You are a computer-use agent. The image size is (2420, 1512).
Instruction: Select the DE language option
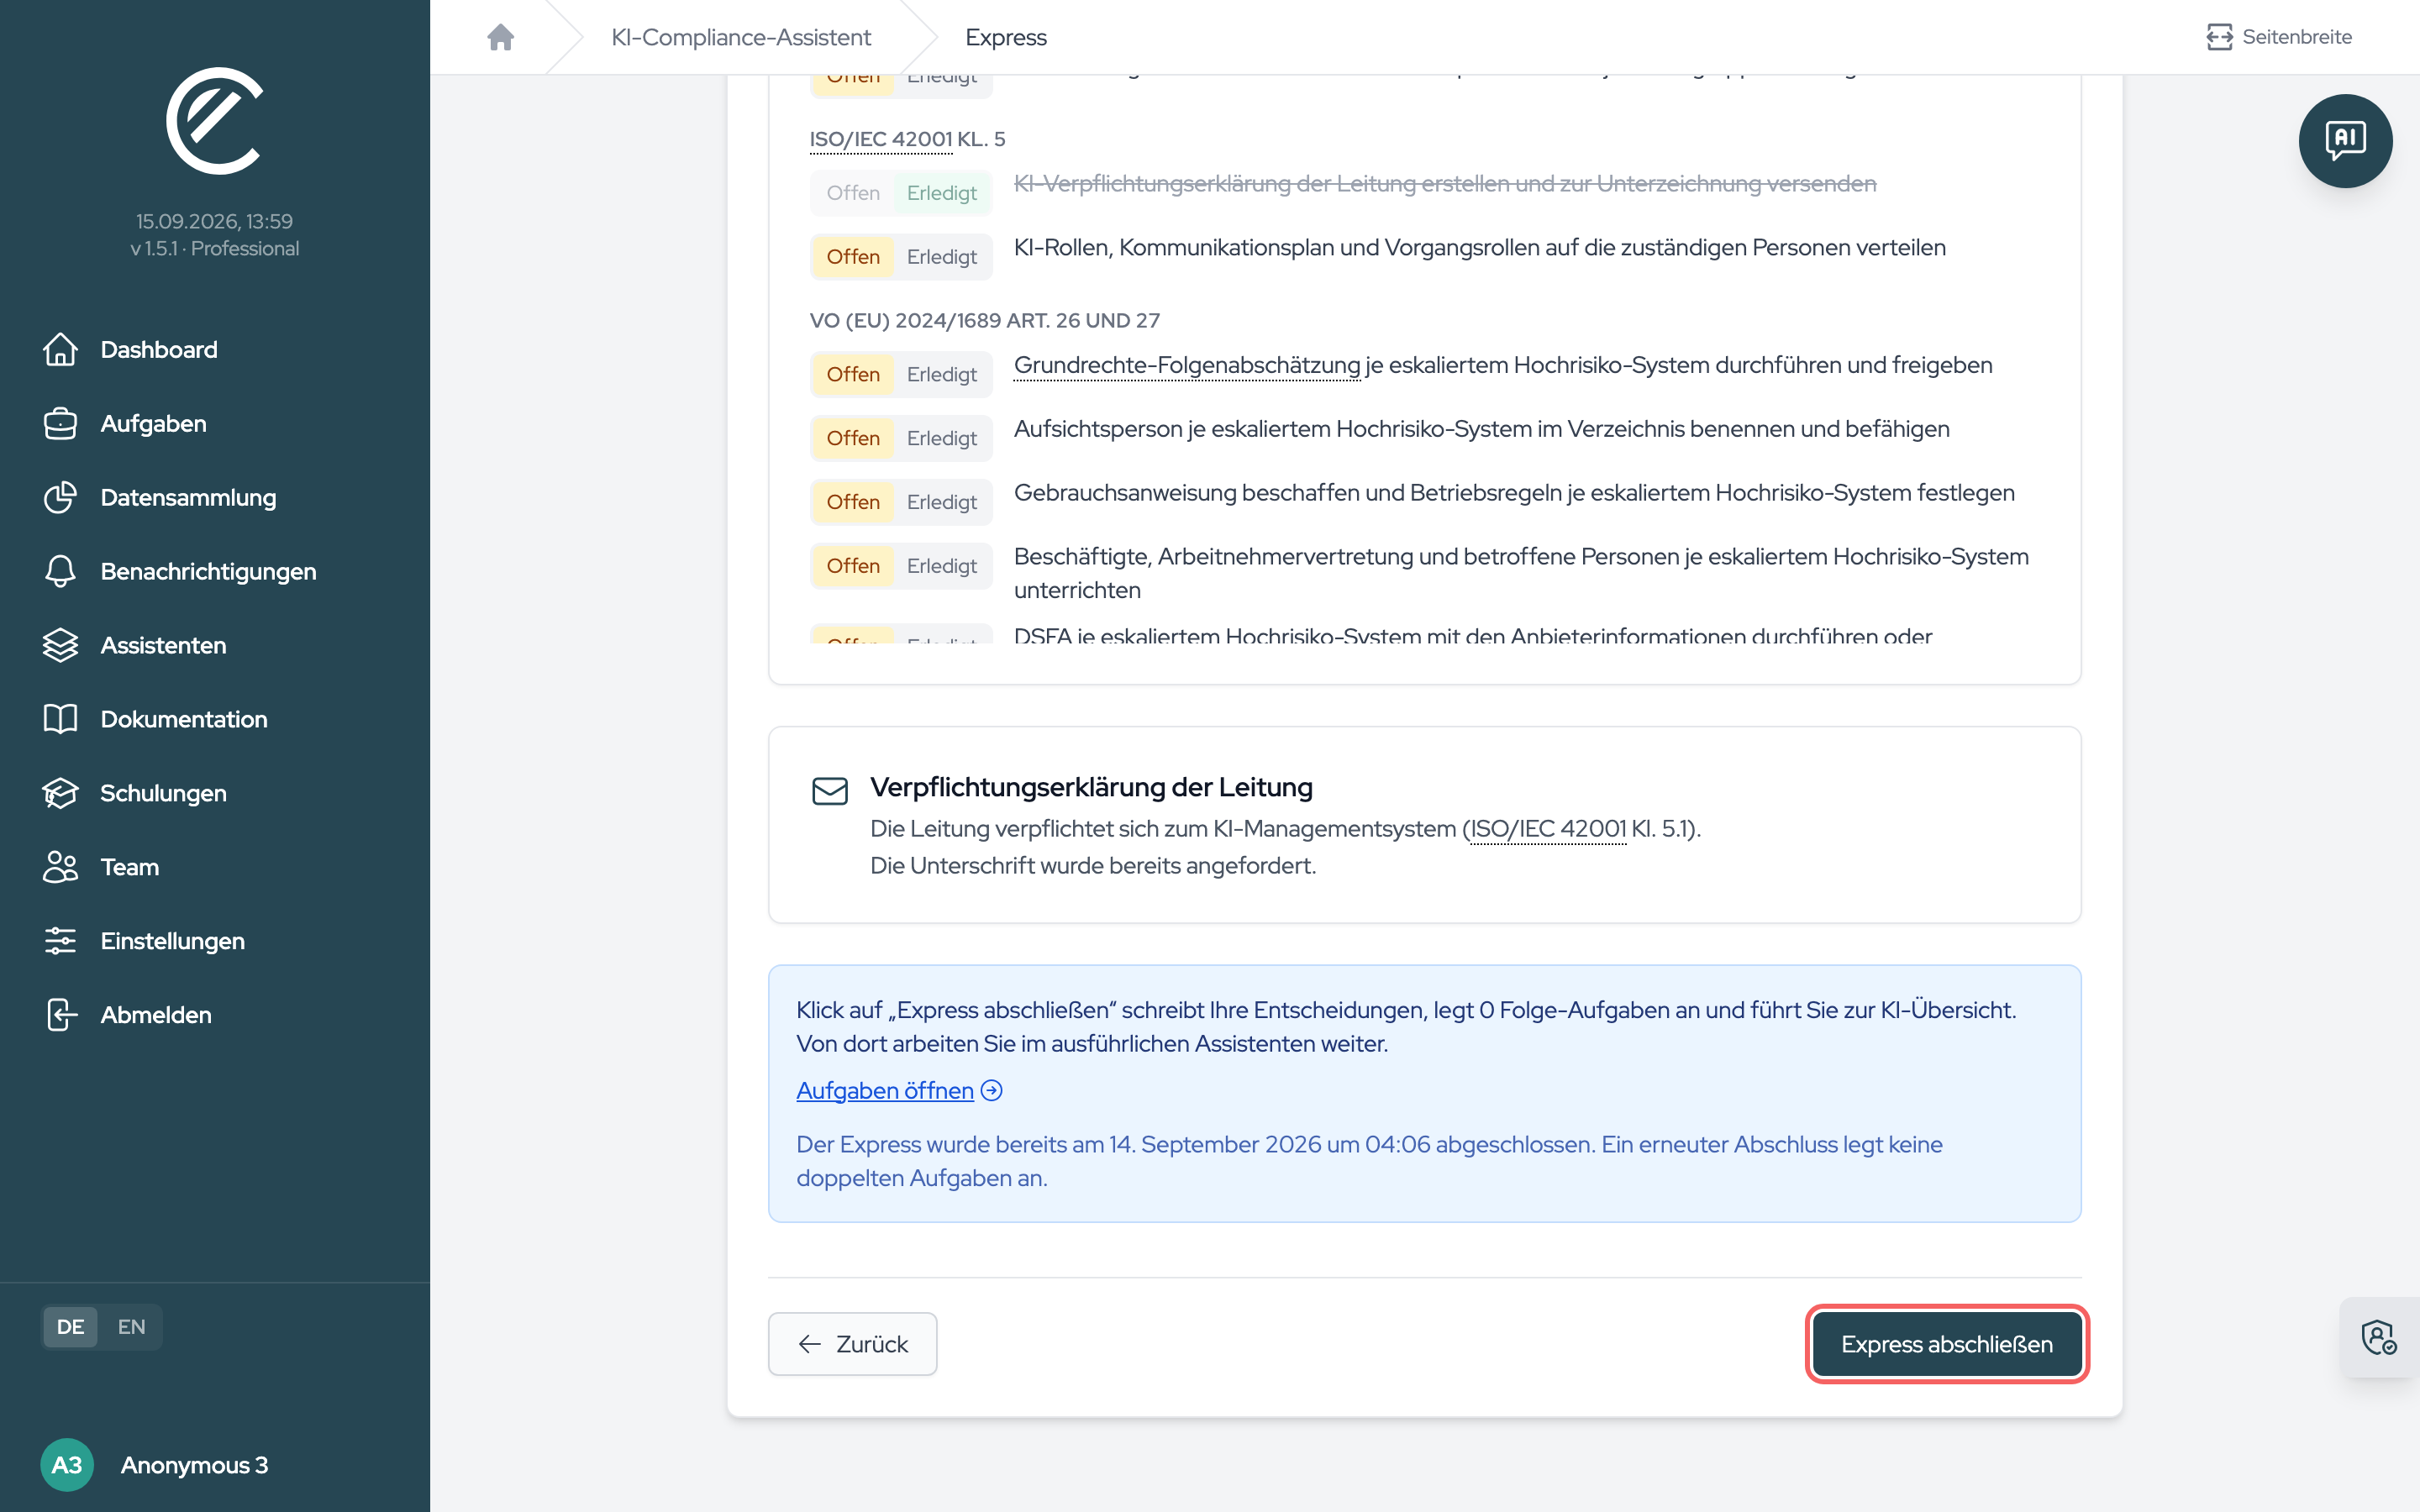(x=70, y=1327)
